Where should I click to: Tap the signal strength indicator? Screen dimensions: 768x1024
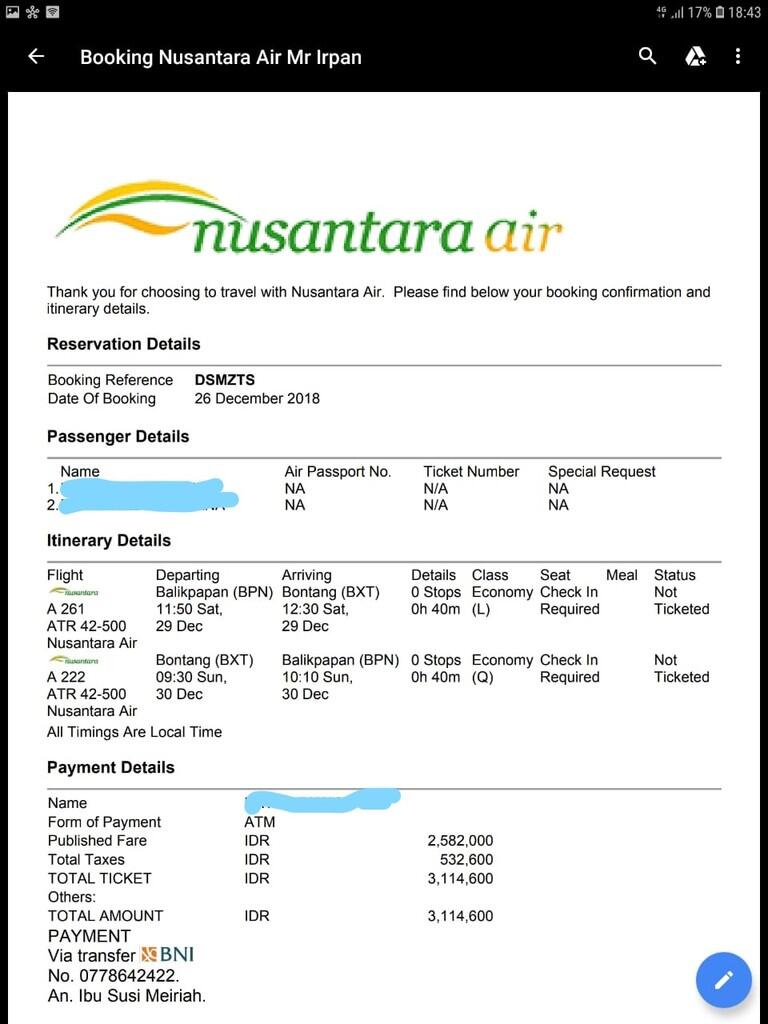point(677,12)
